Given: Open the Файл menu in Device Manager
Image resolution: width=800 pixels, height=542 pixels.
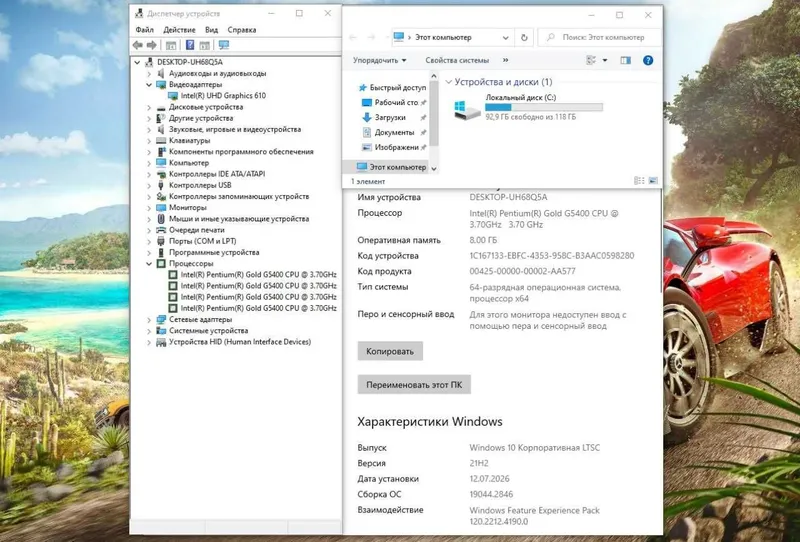Looking at the screenshot, I should click(144, 30).
